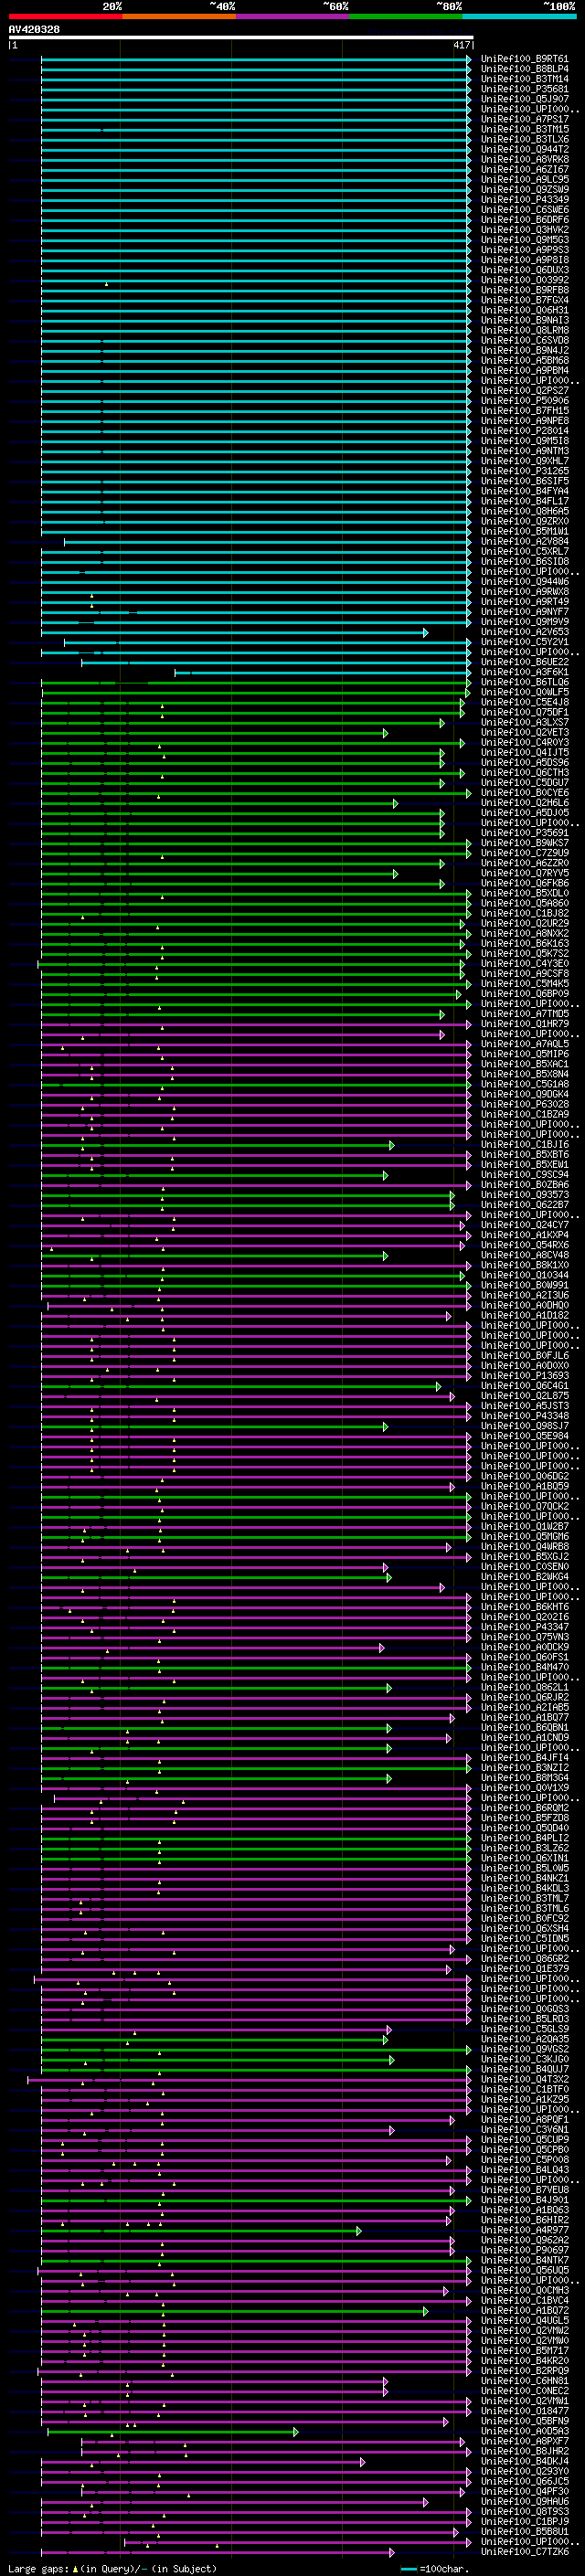
Task: Click the orange ~40% identity legend segment
Action: coord(179,16)
